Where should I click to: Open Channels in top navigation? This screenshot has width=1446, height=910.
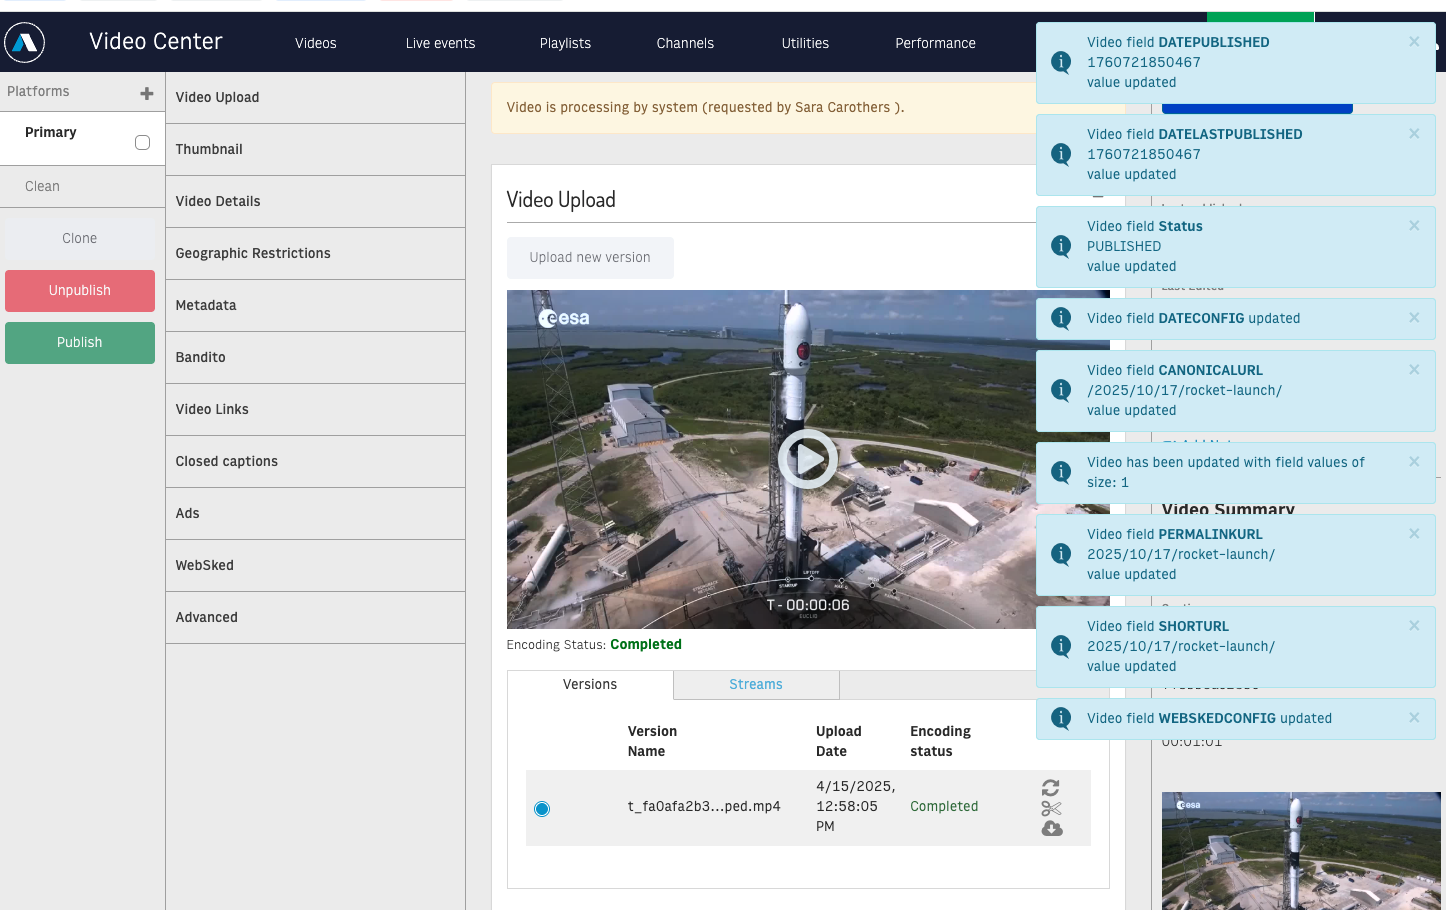(x=686, y=43)
